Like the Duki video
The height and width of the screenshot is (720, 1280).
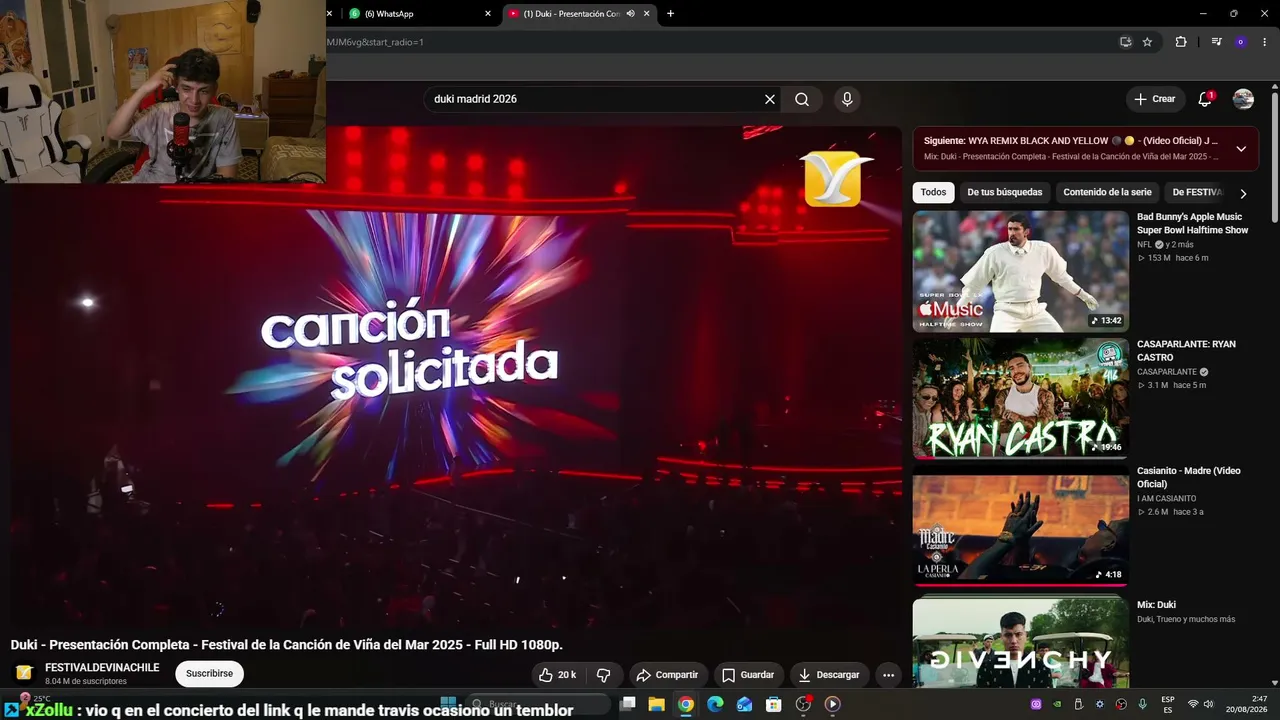pyautogui.click(x=558, y=675)
